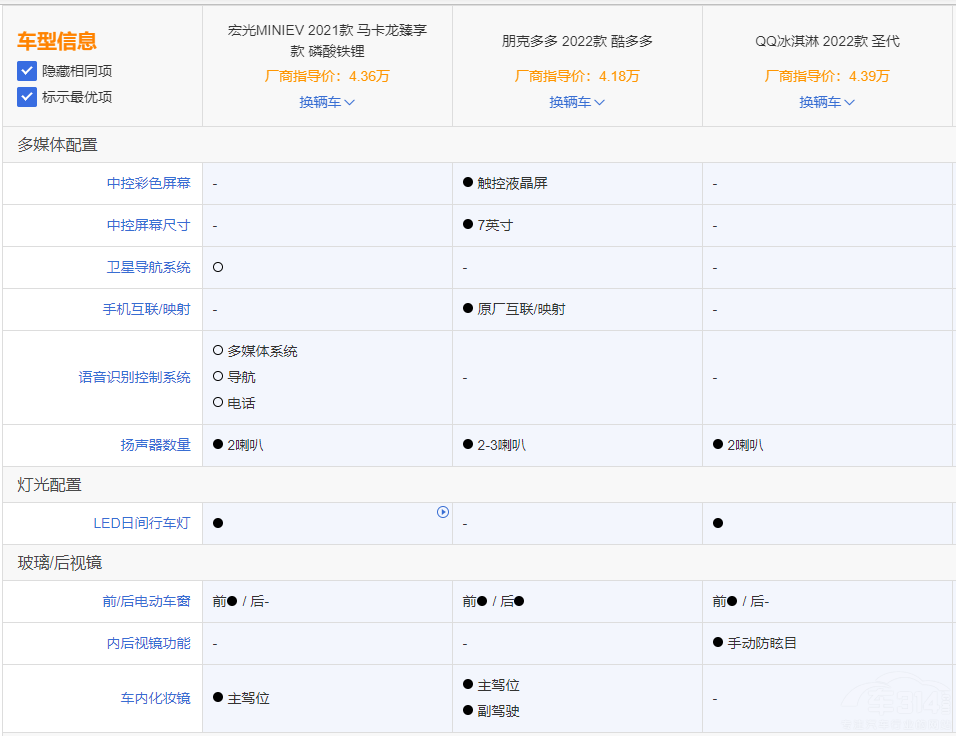Screen dimensions: 956x736
Task: Click the QQ冰淇淋 2022款 圣代 title
Action: (827, 41)
